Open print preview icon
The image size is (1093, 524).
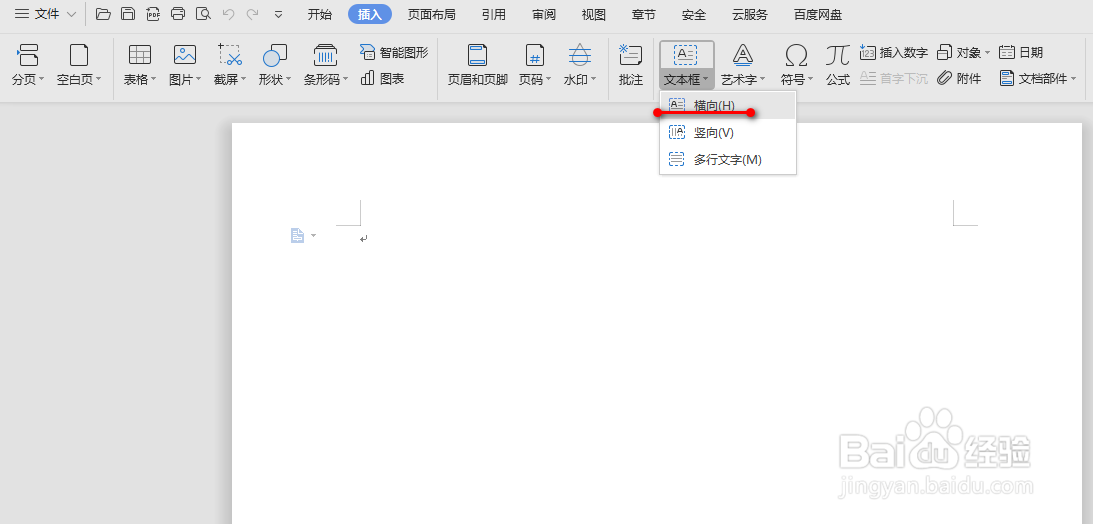[x=204, y=14]
